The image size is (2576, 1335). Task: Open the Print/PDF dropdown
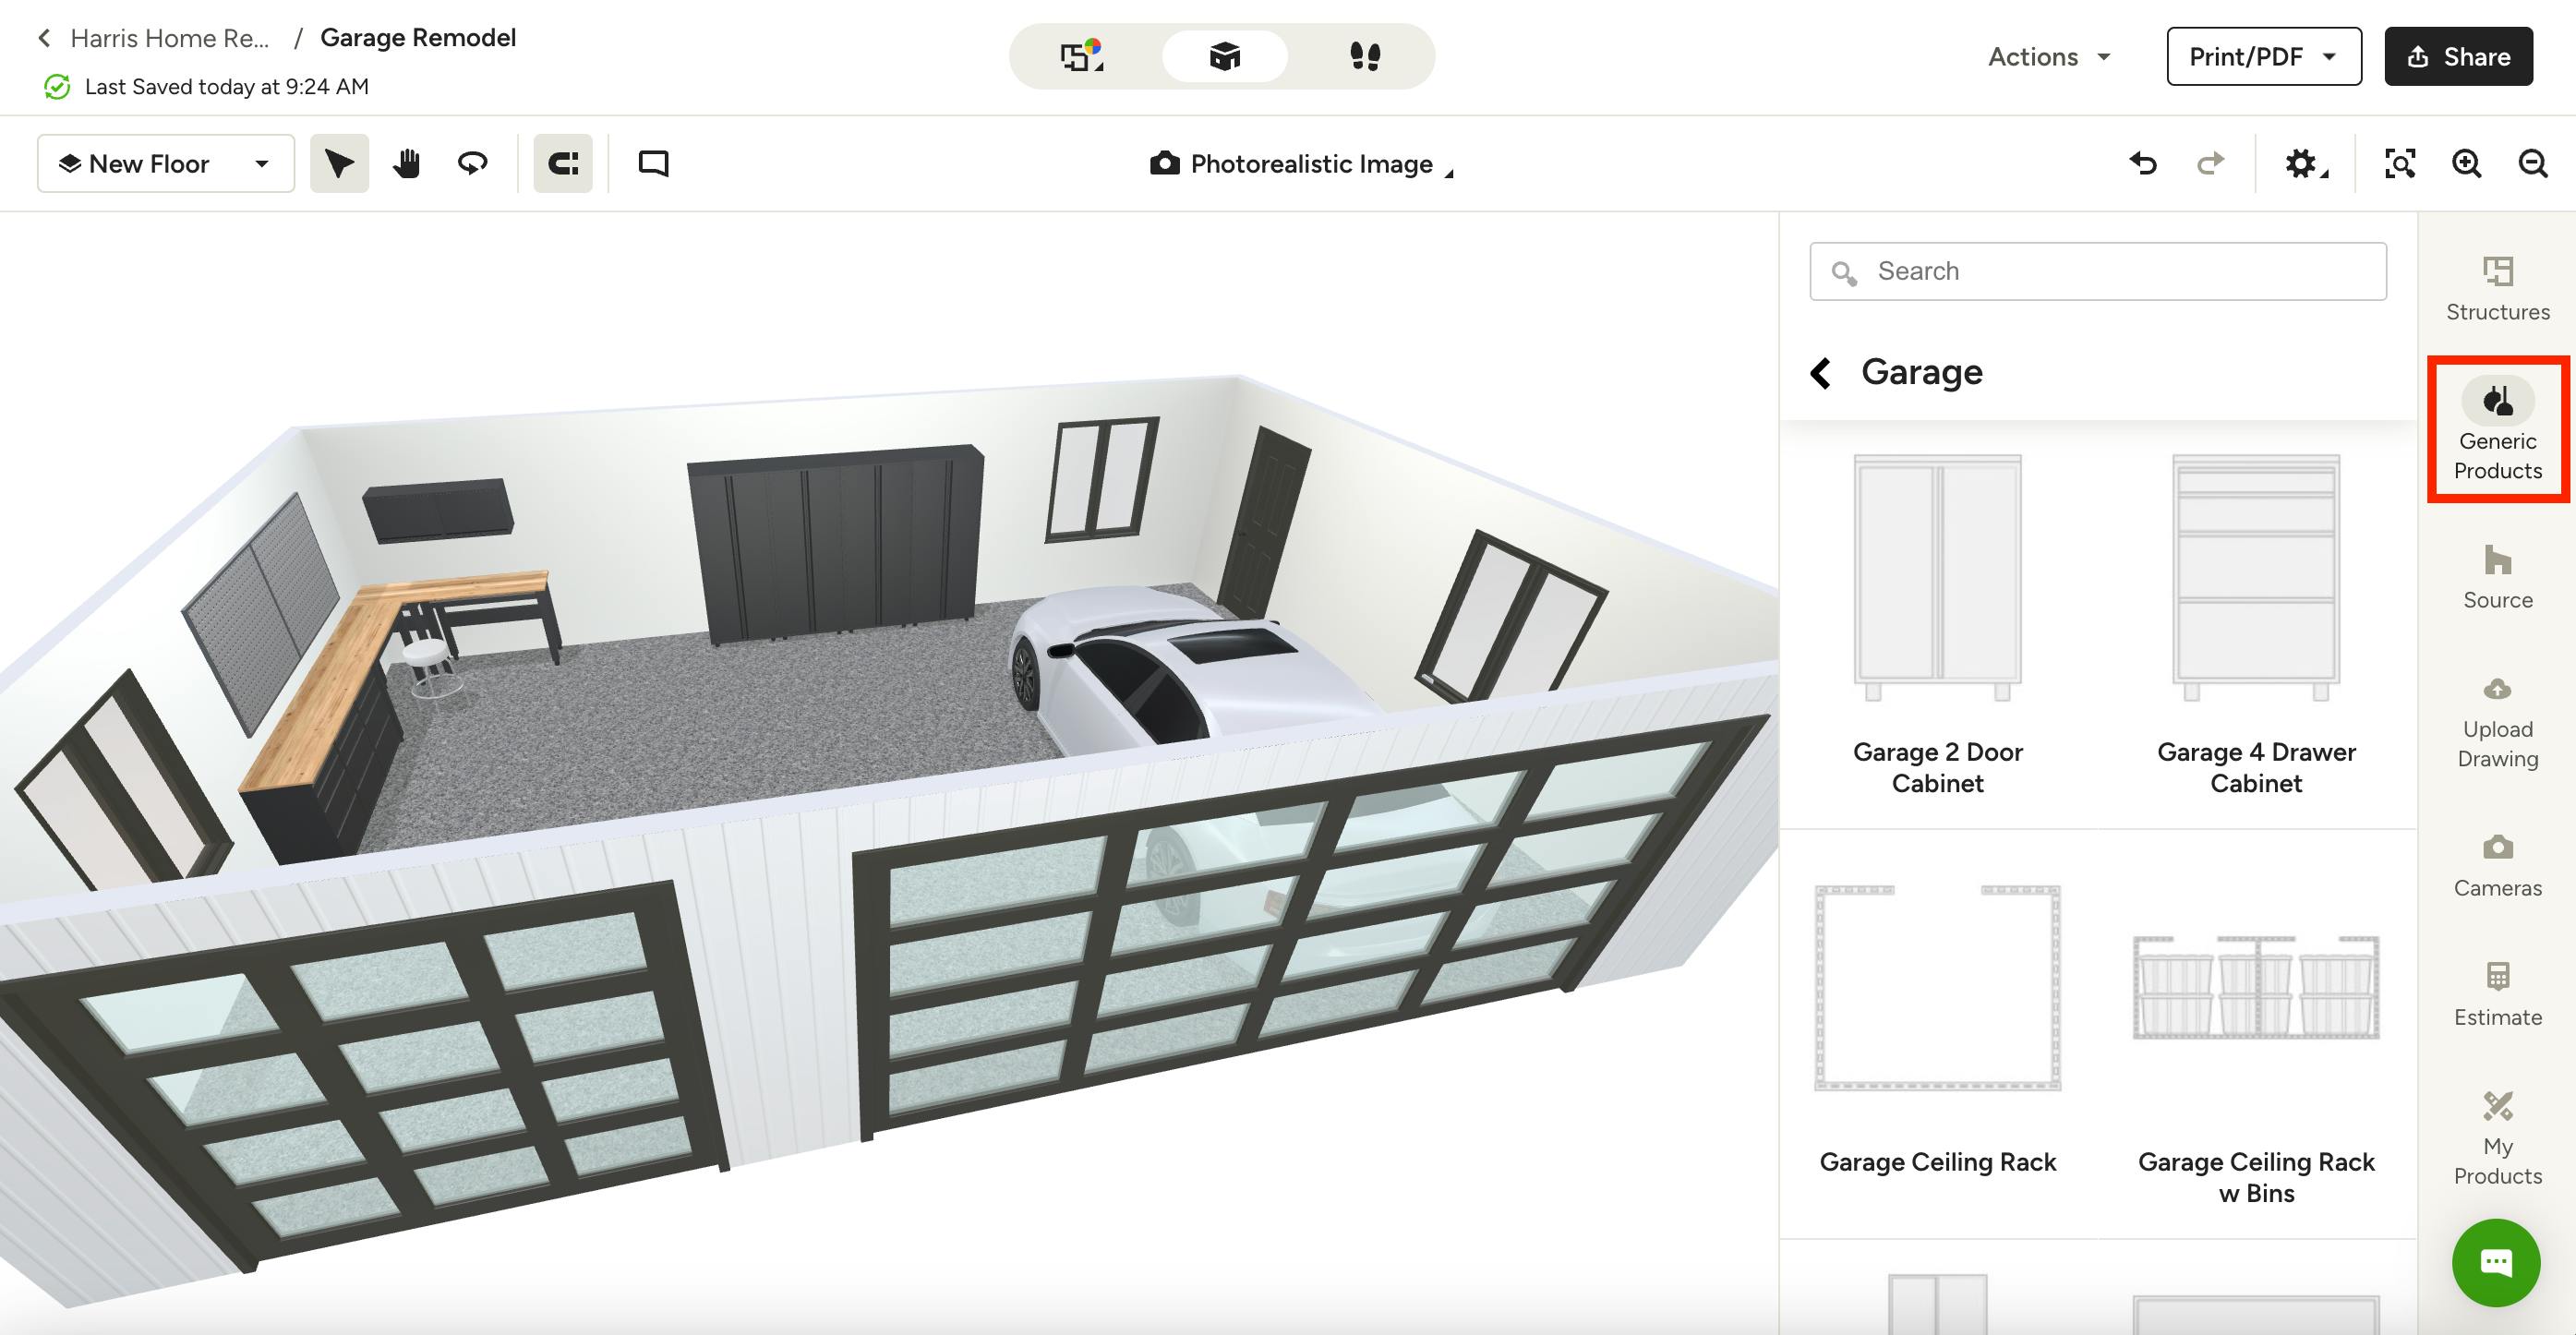point(2264,56)
